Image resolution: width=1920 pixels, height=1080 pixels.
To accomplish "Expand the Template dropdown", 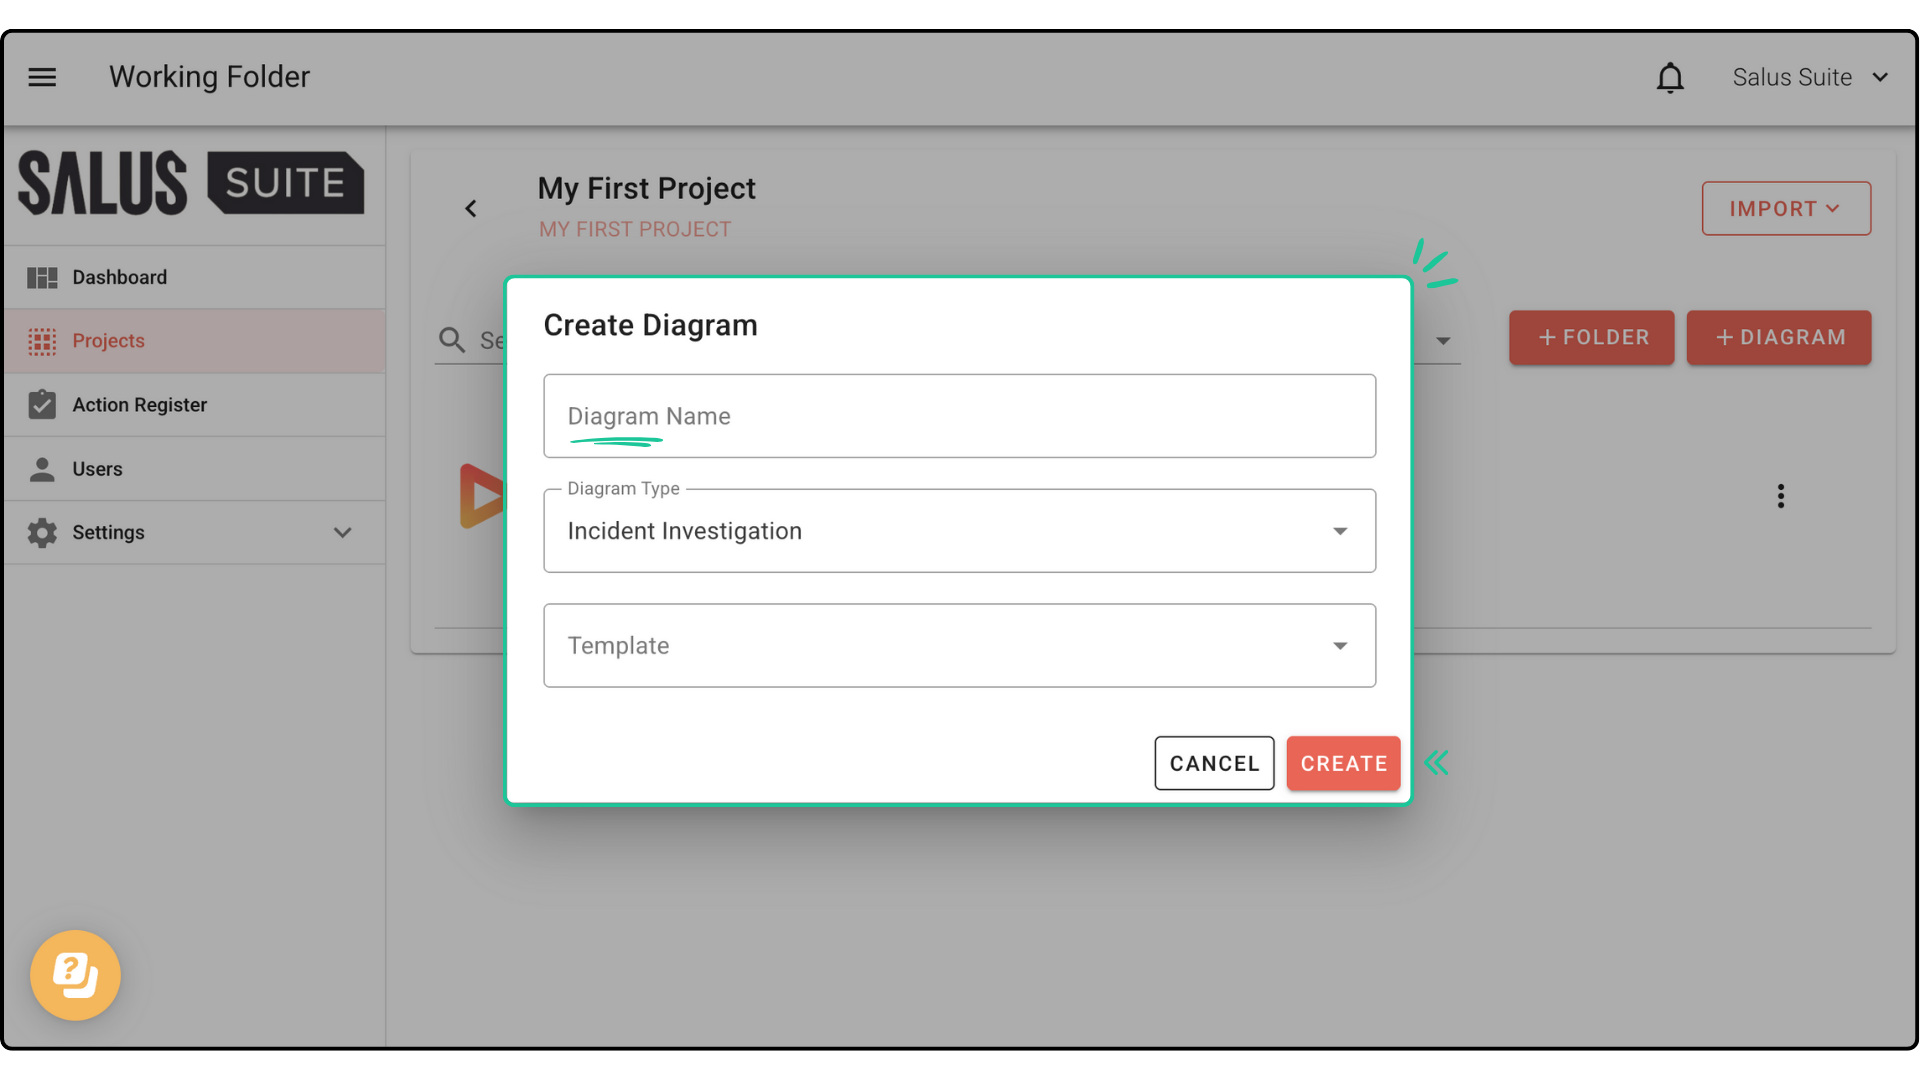I will [x=958, y=646].
